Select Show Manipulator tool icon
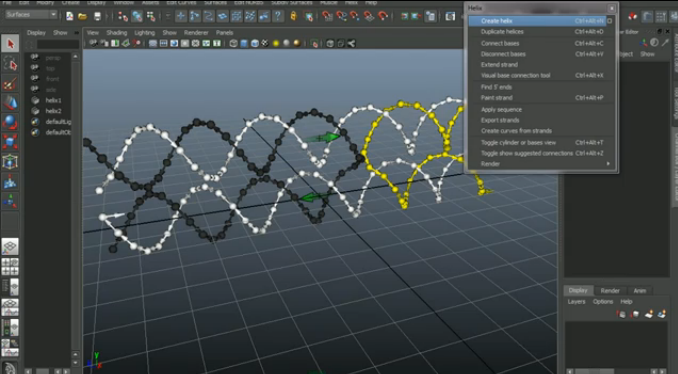The height and width of the screenshot is (374, 678). point(10,201)
